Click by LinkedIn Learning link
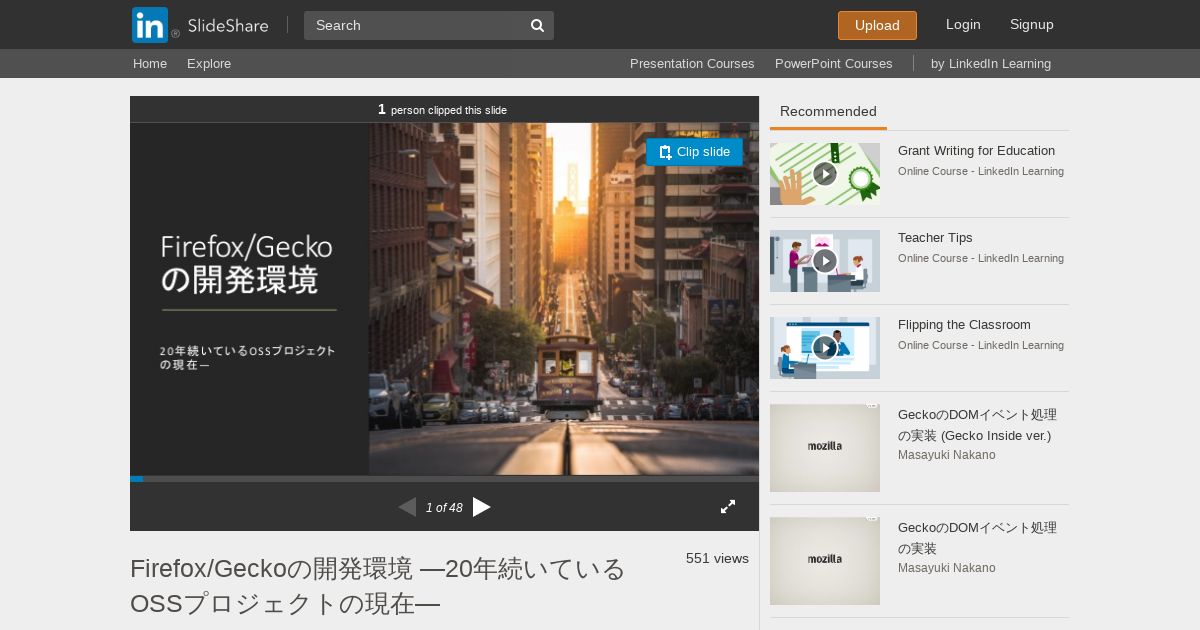This screenshot has height=630, width=1200. (x=991, y=63)
